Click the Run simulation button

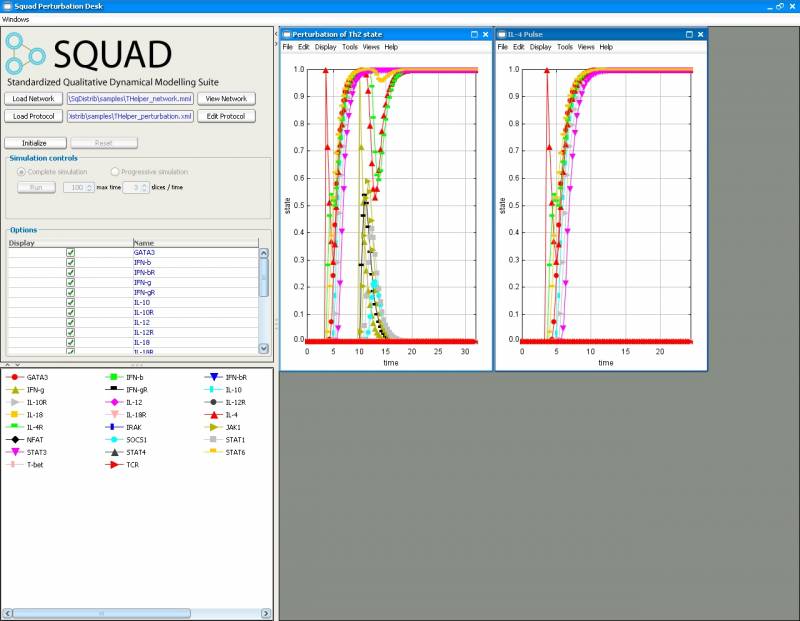[36, 188]
